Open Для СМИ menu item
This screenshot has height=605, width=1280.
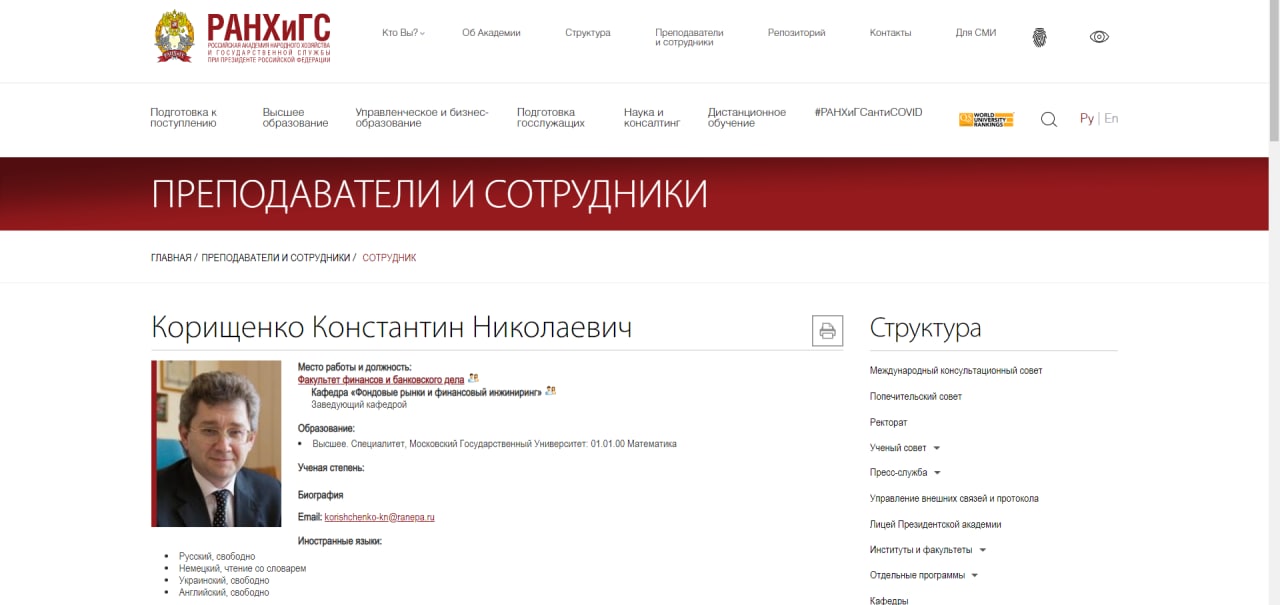[x=975, y=33]
